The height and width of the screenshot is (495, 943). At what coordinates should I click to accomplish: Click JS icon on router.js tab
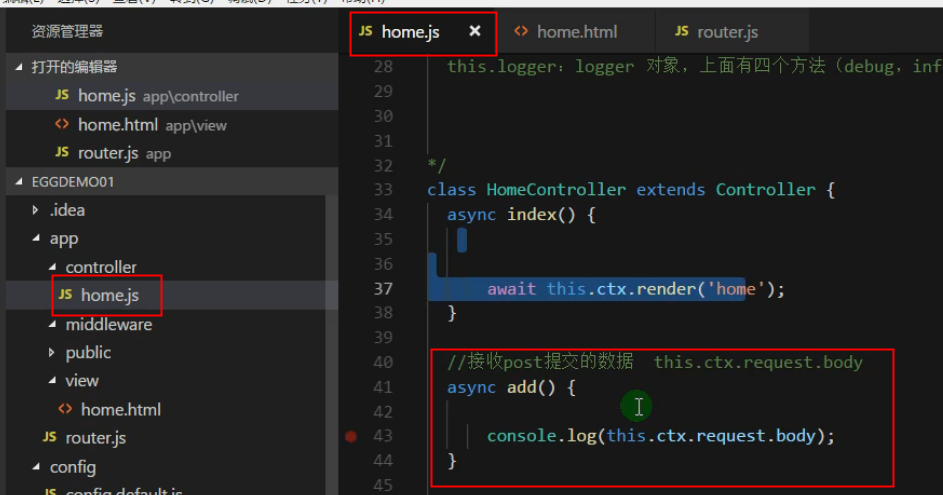pyautogui.click(x=681, y=31)
